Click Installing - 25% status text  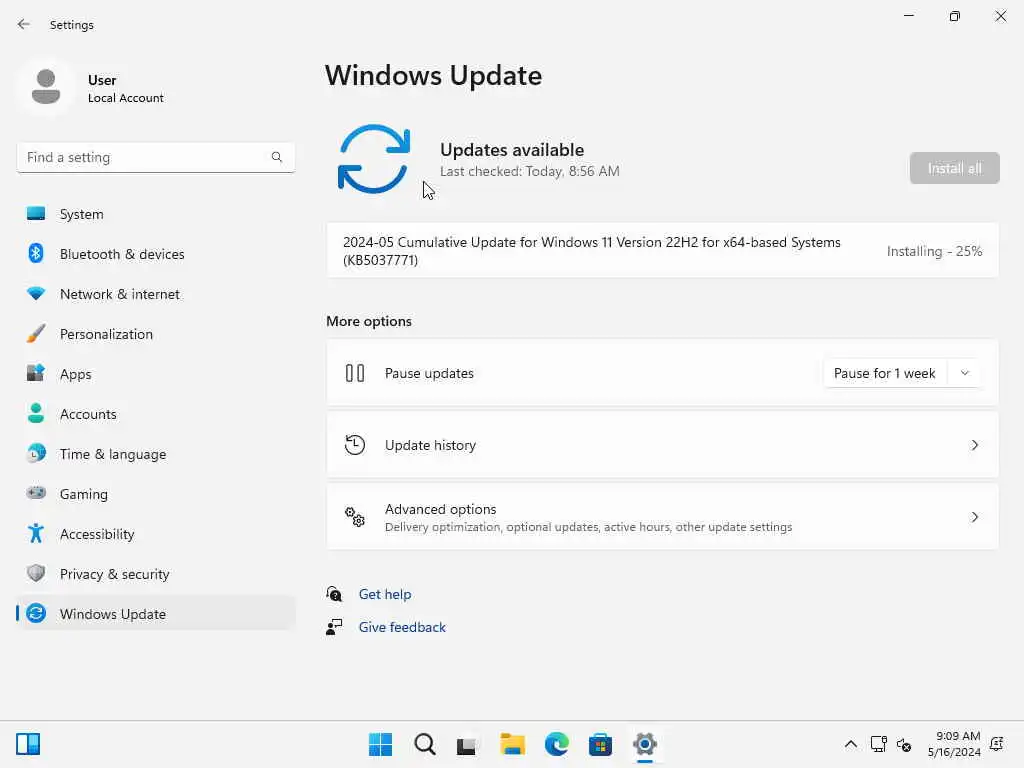coord(934,251)
